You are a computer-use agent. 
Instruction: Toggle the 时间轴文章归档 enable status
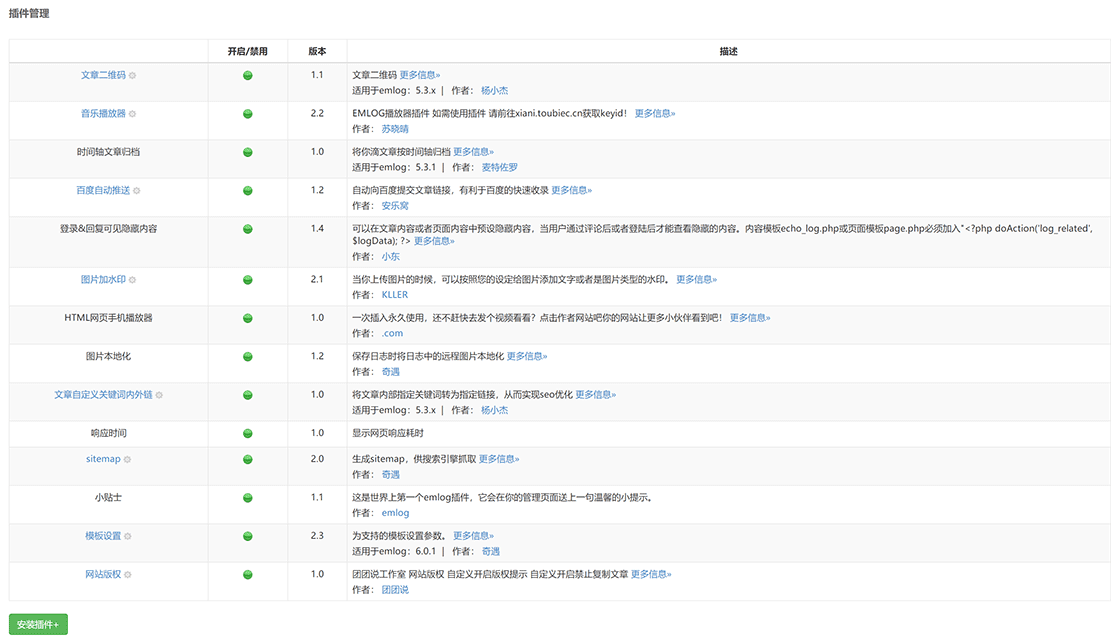click(x=247, y=152)
